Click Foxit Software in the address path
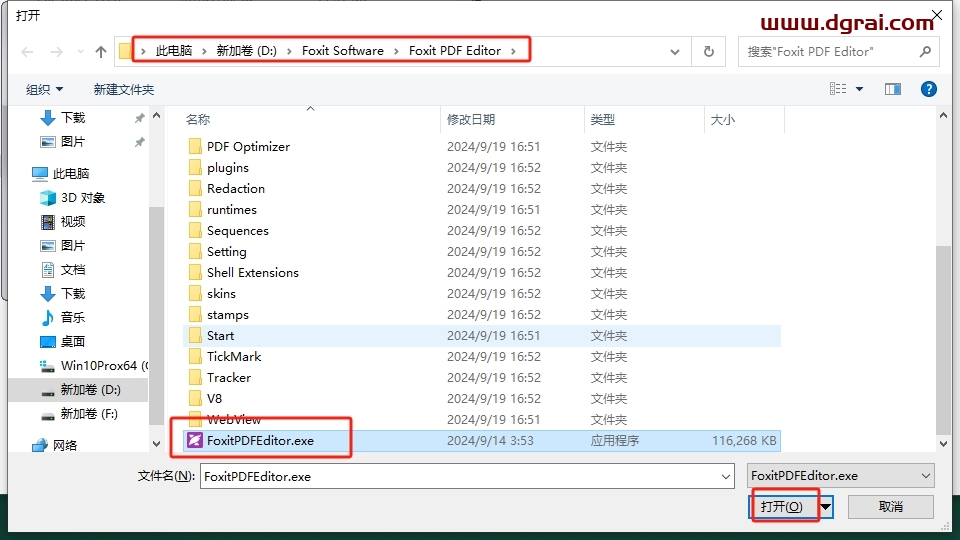This screenshot has width=960, height=540. pyautogui.click(x=343, y=51)
